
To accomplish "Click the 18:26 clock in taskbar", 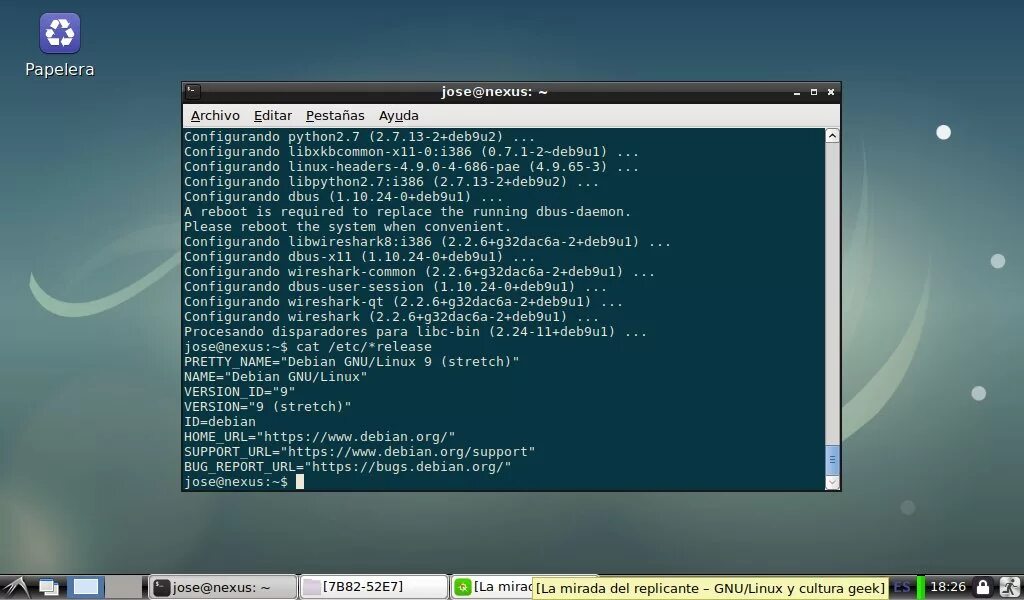I will click(948, 587).
